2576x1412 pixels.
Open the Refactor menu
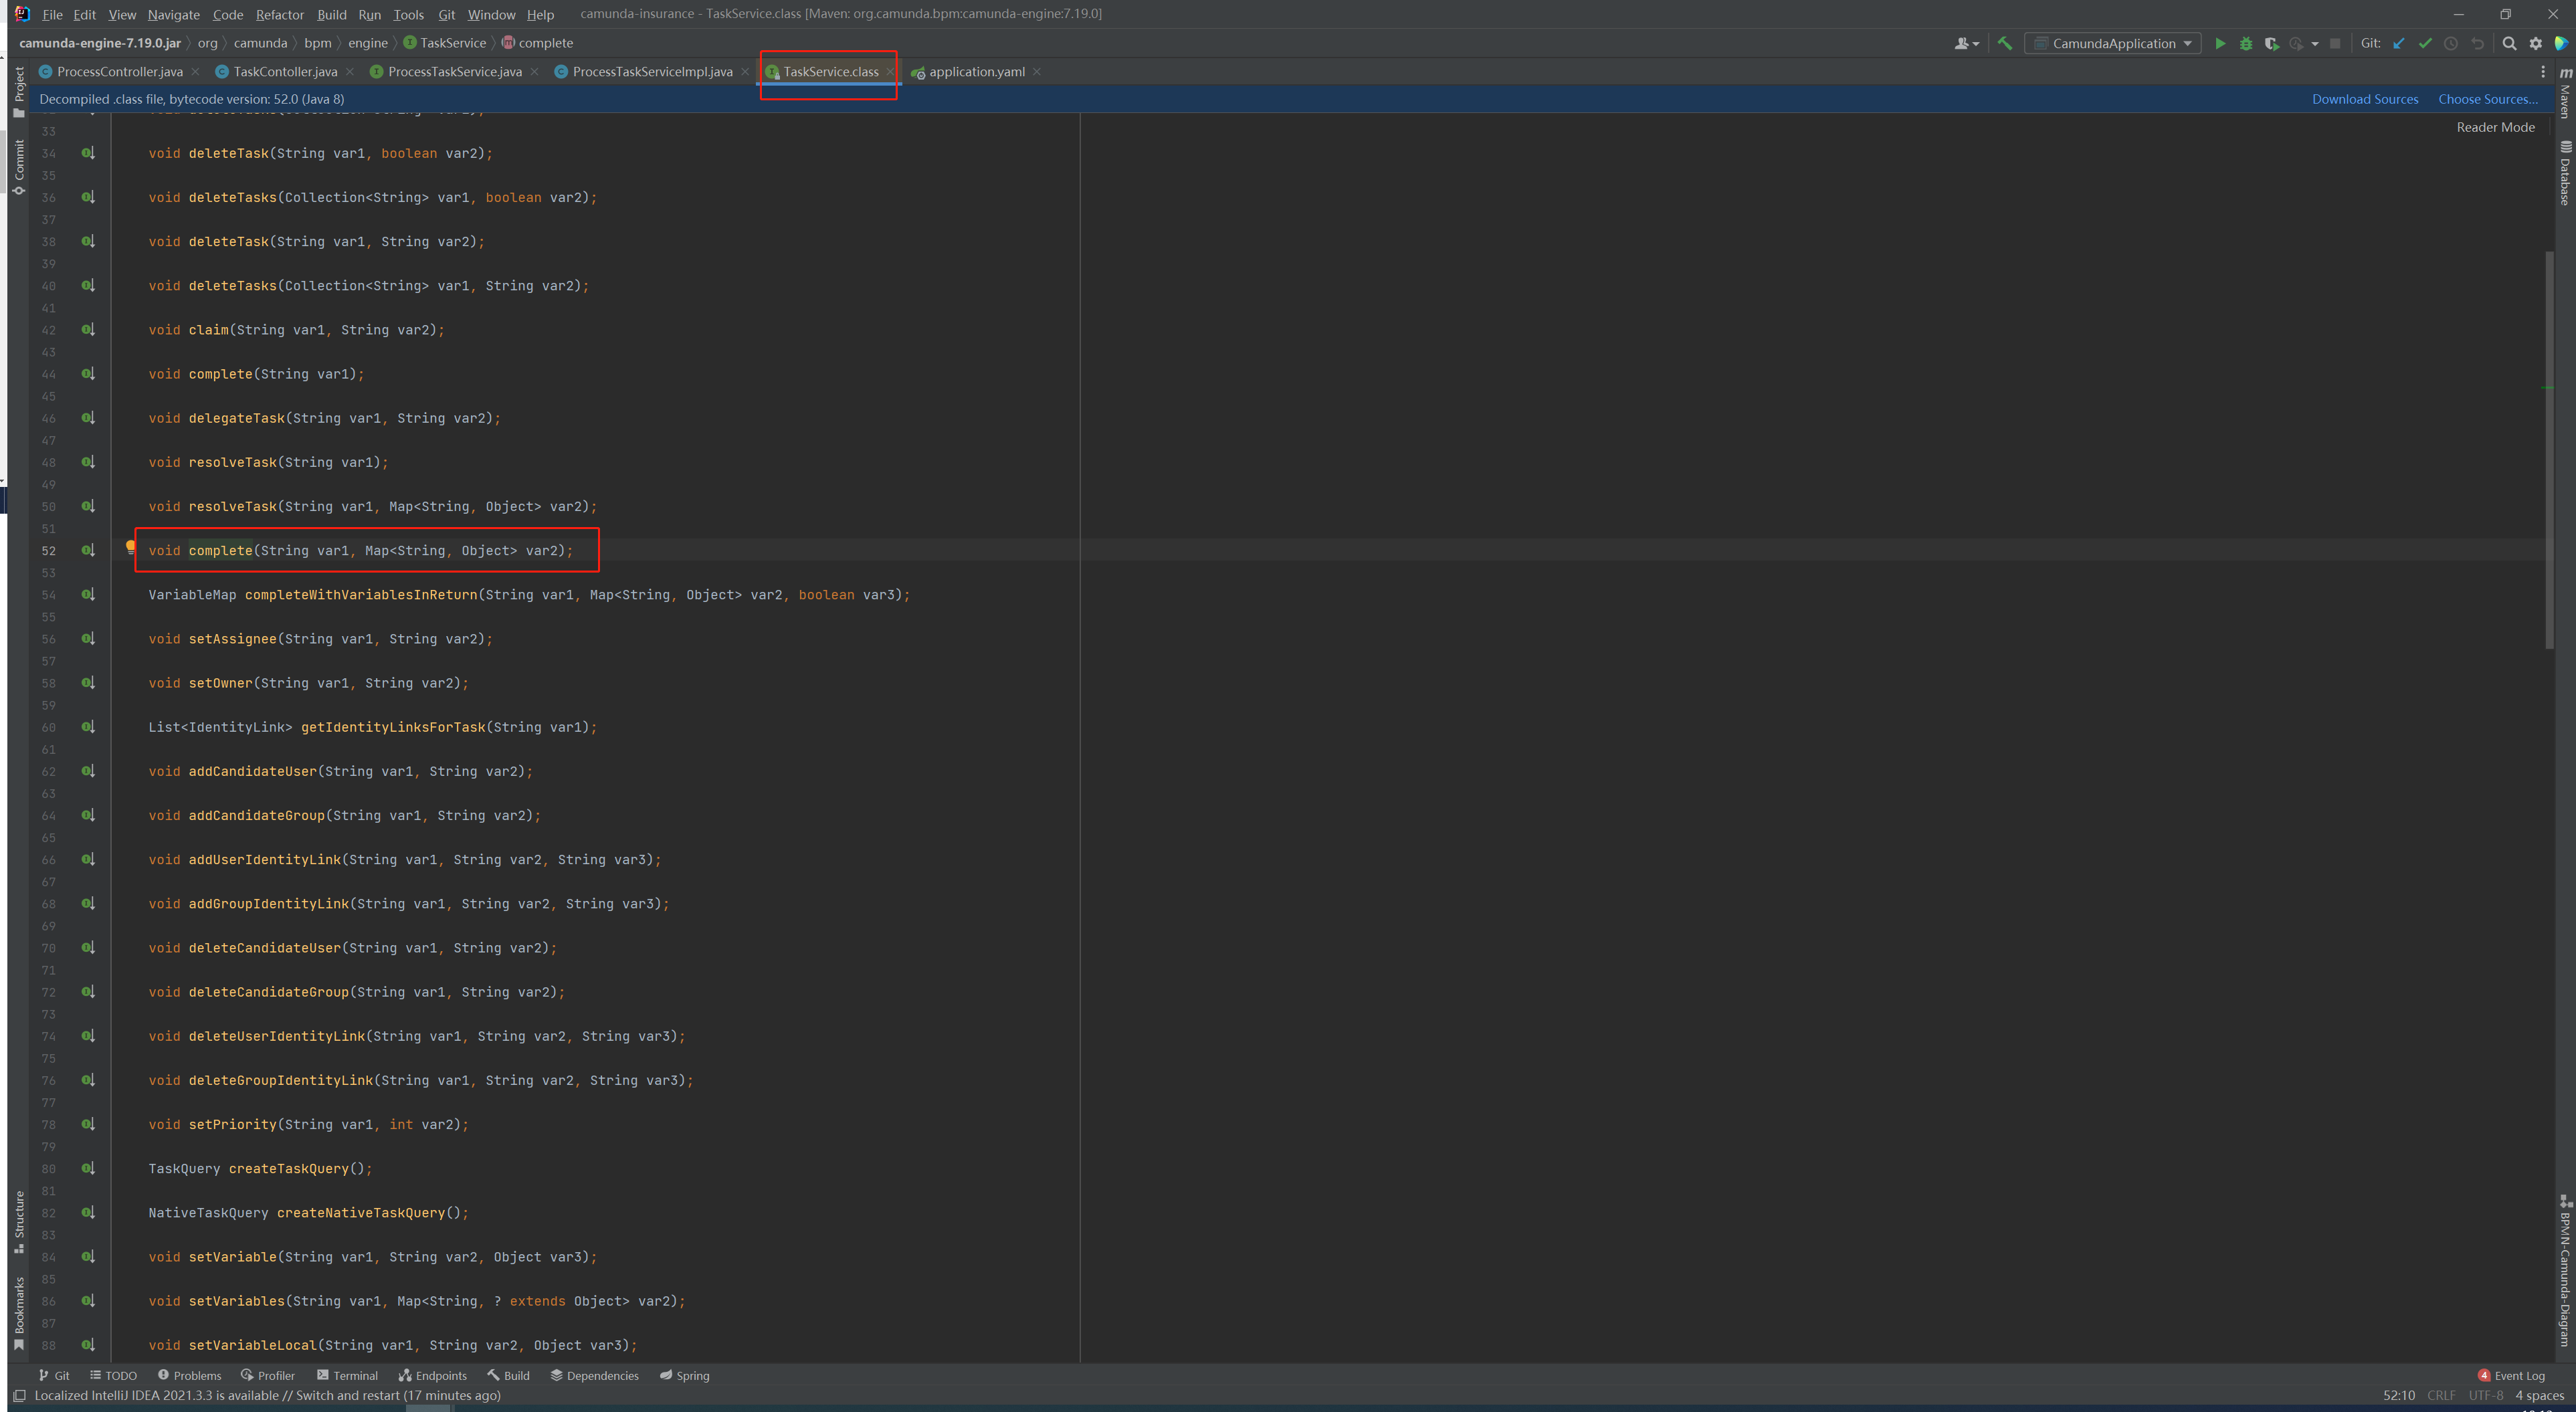279,14
